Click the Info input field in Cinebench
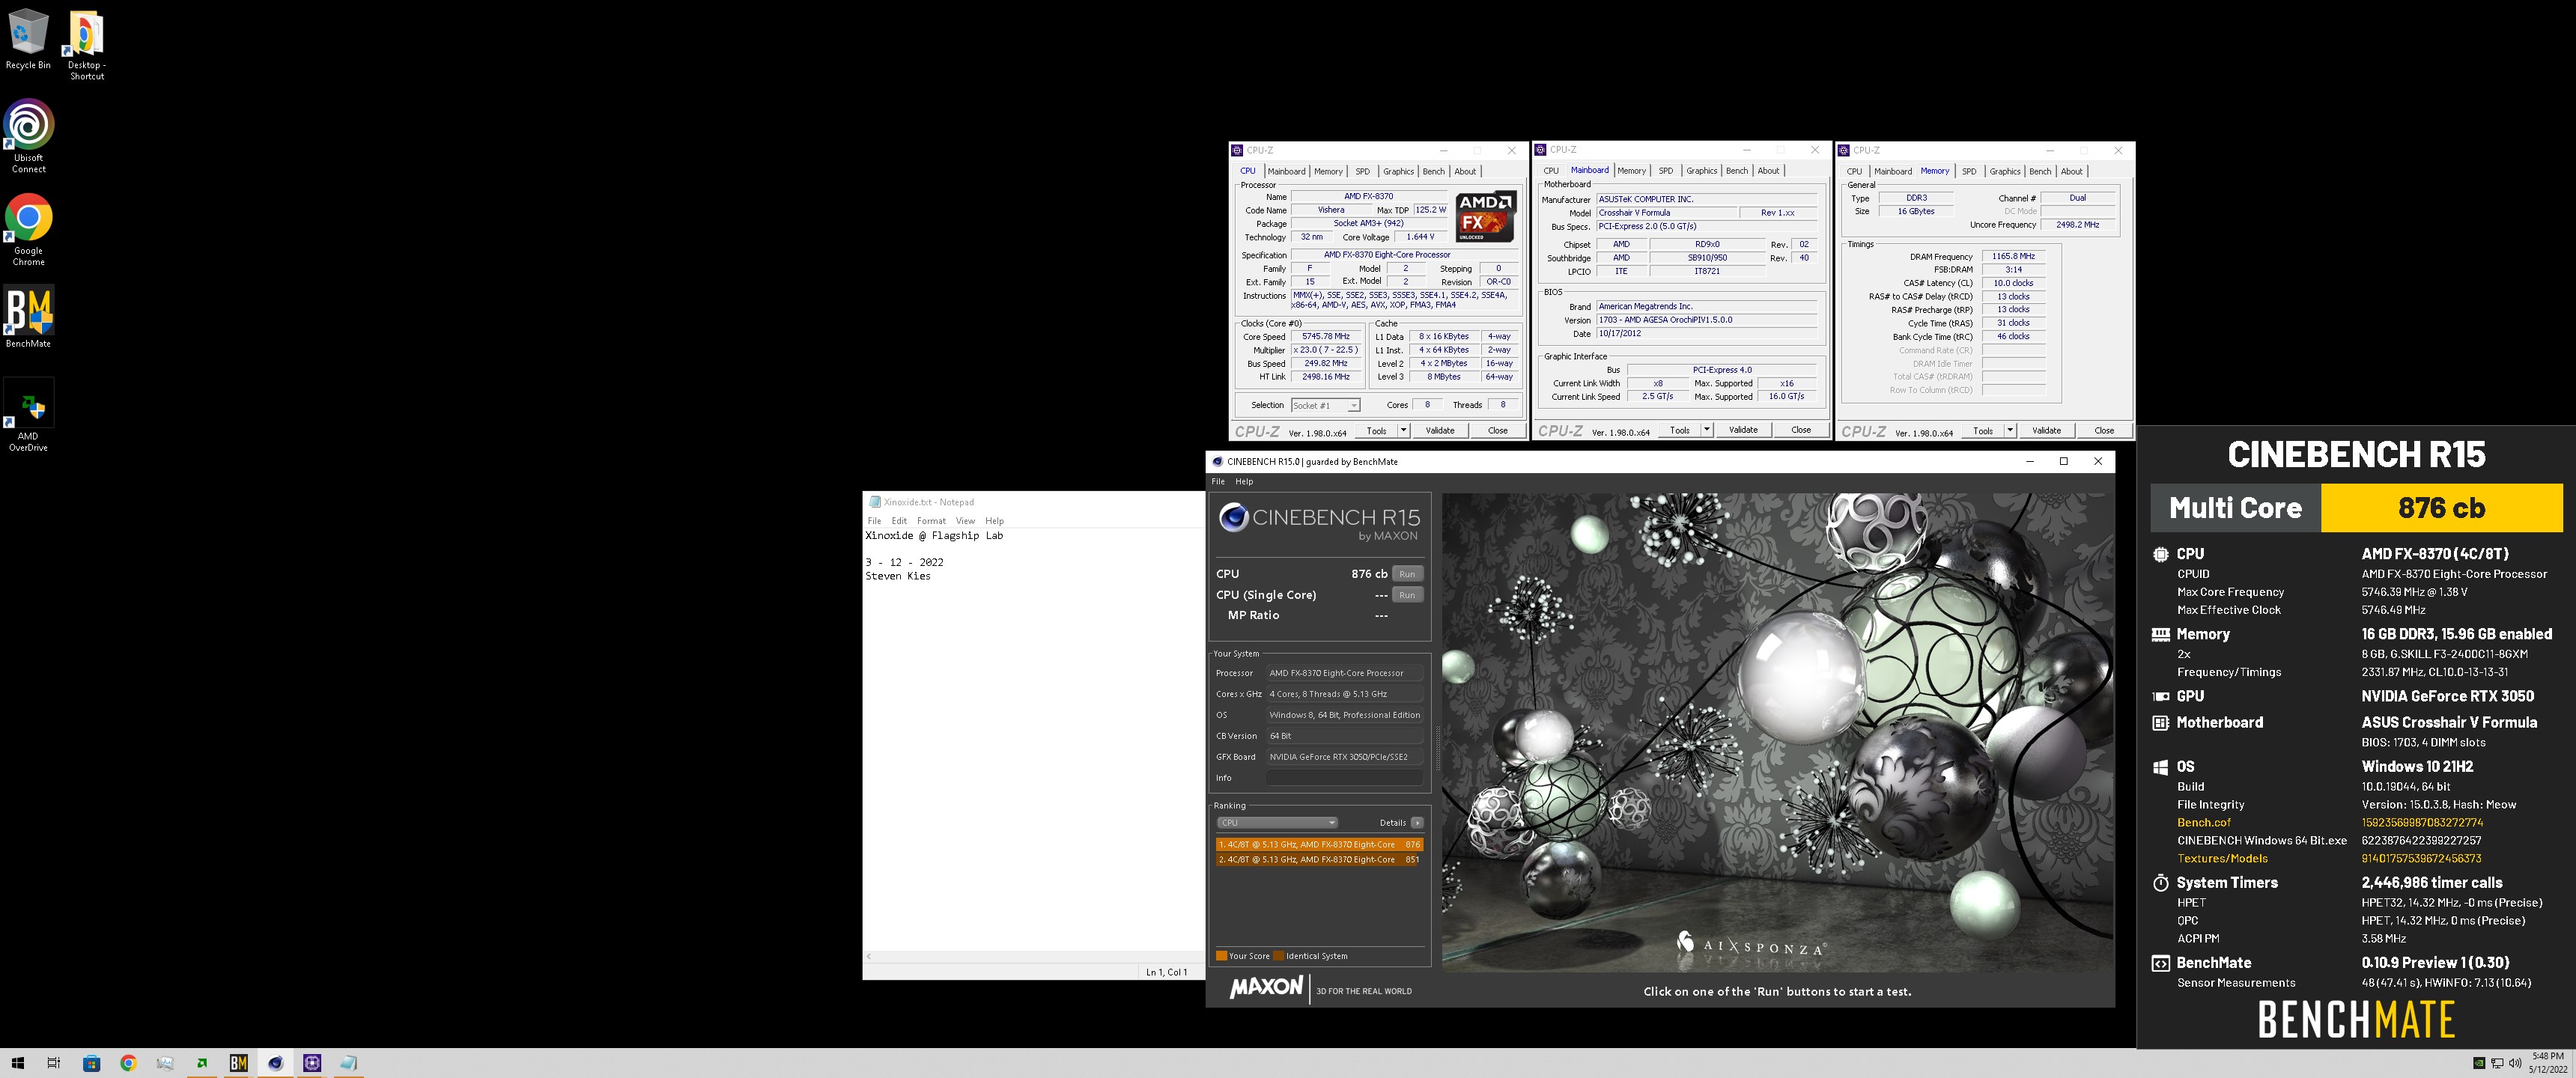The image size is (2576, 1078). pyautogui.click(x=1345, y=778)
